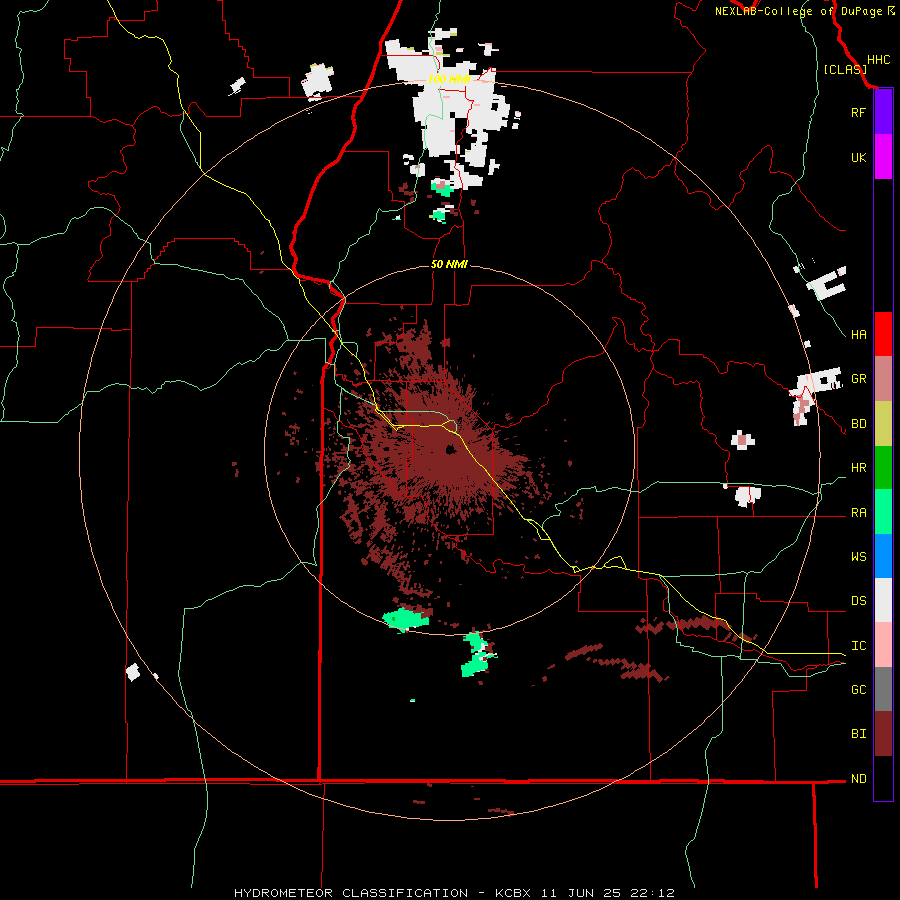900x900 pixels.
Task: Pick the HR green legend swatch
Action: 883,468
